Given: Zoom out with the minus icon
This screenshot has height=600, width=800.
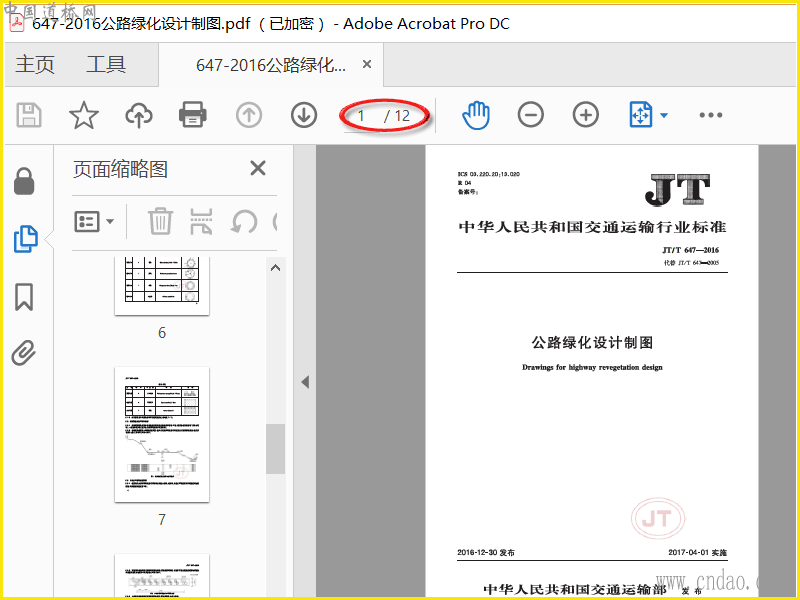Looking at the screenshot, I should point(531,115).
